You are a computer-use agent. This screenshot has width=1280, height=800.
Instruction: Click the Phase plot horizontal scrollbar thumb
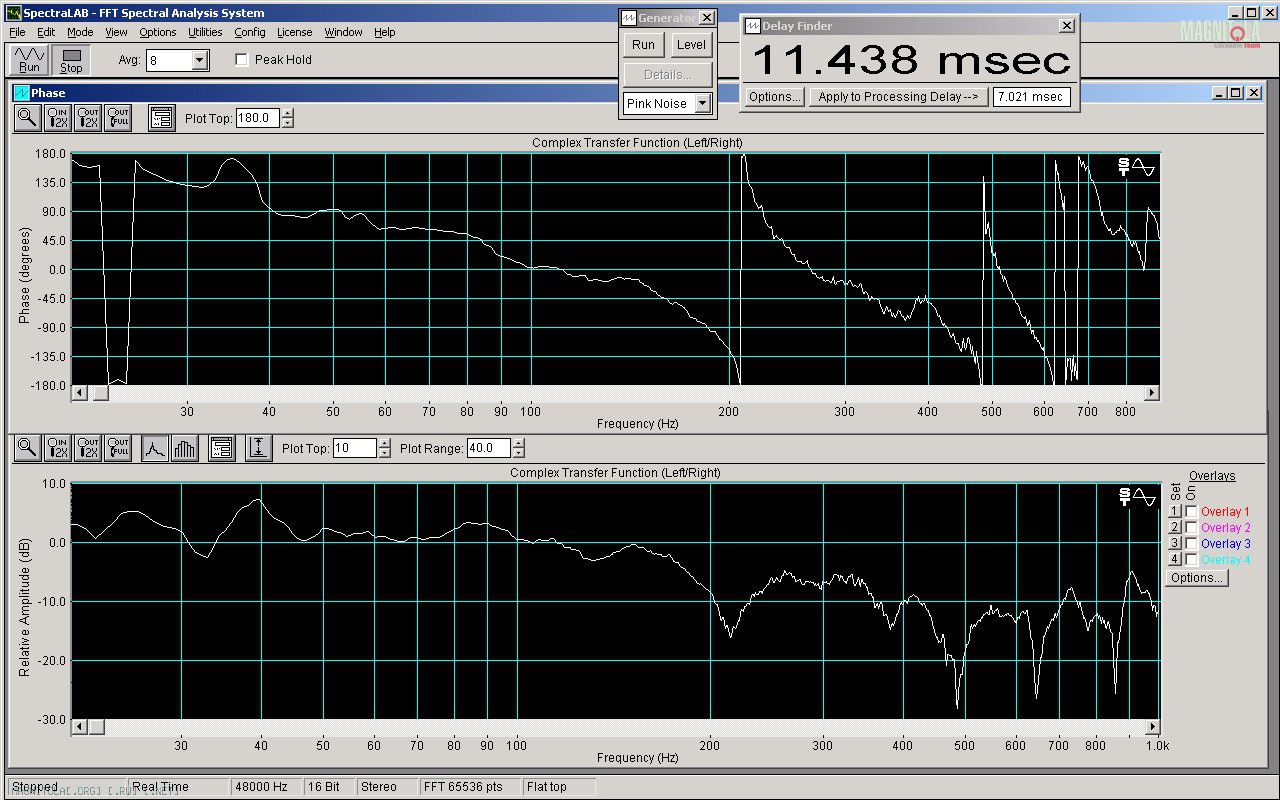click(100, 393)
